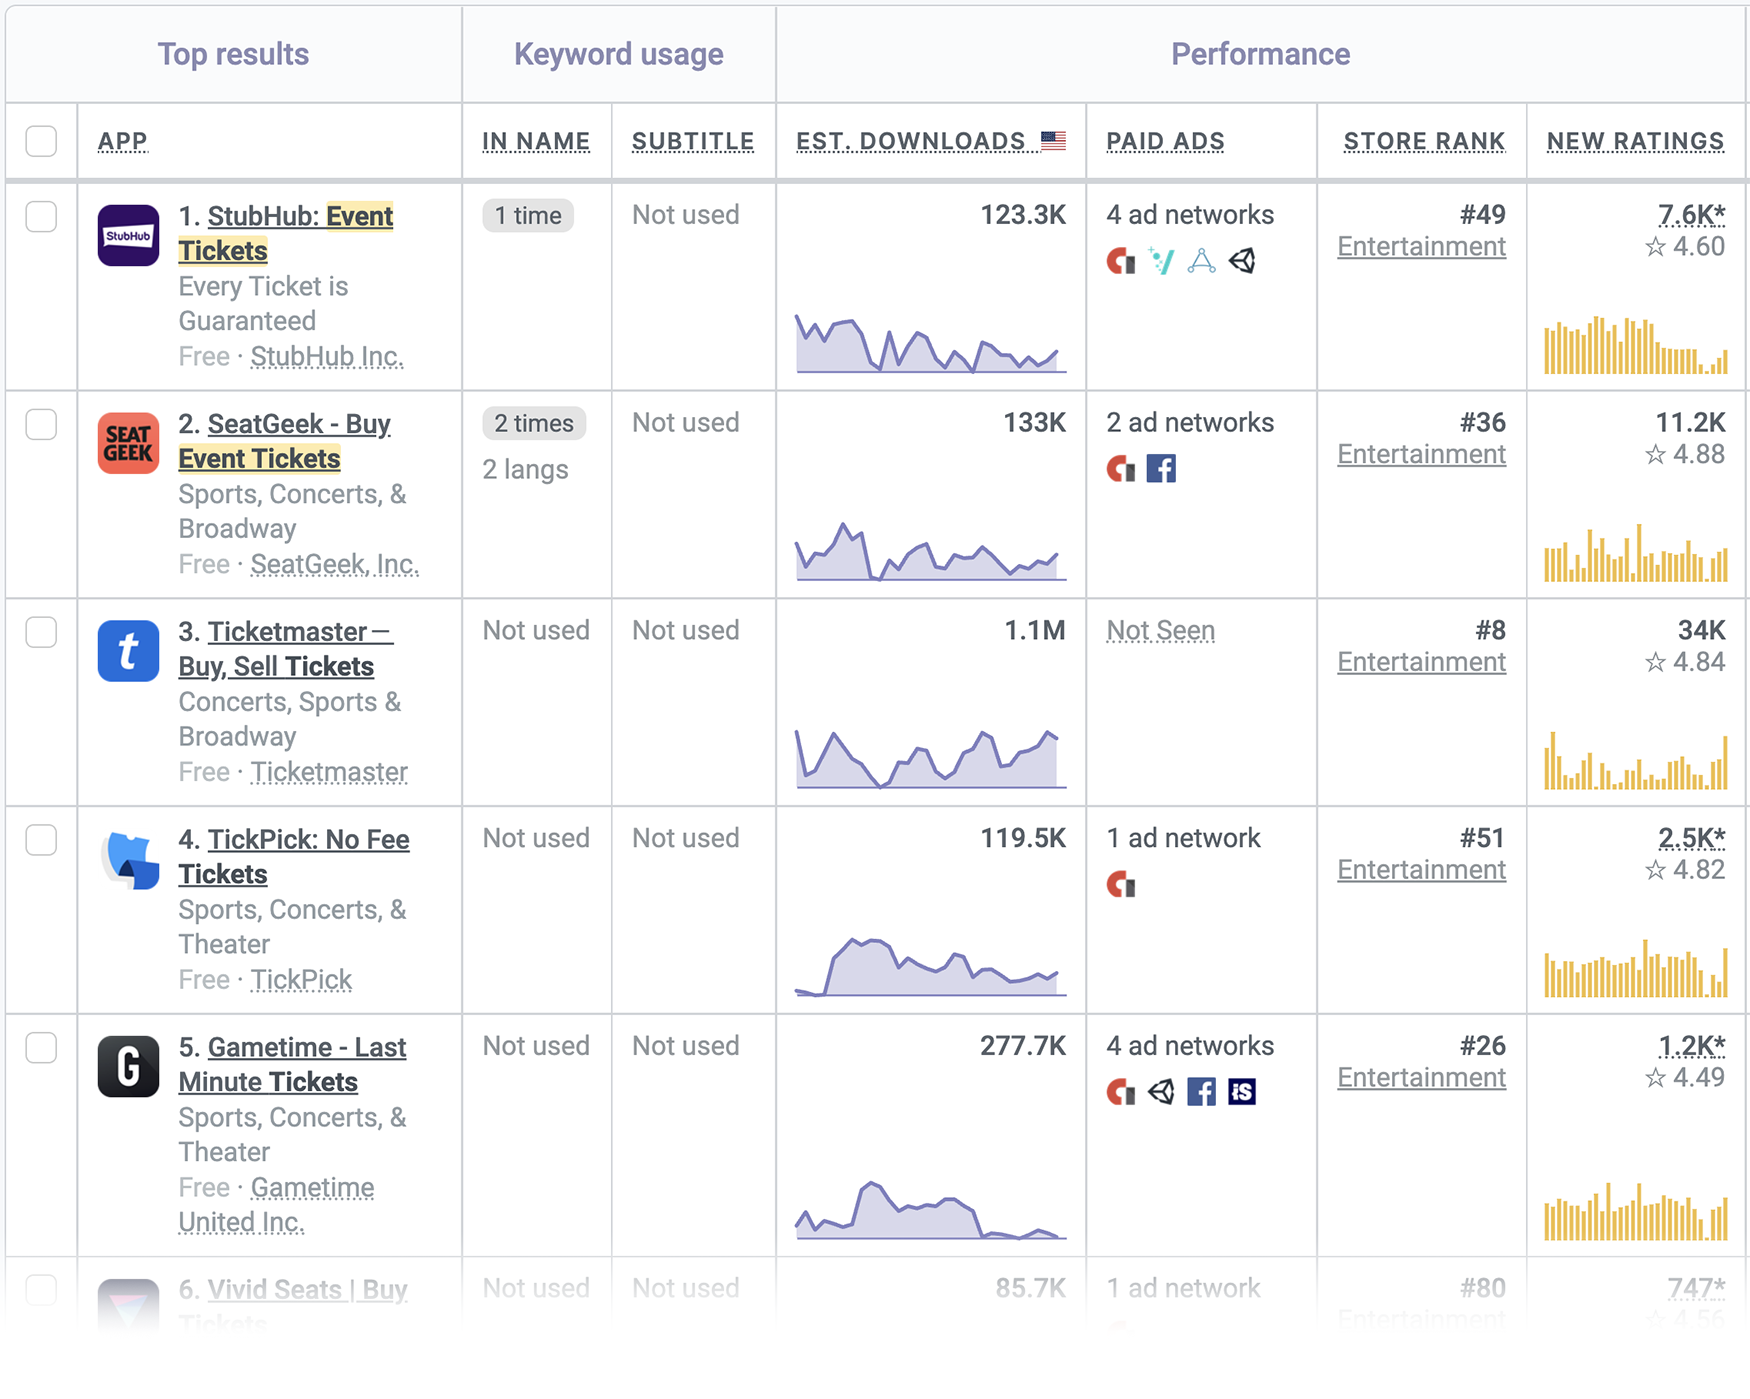Open the SeatGeek, Inc. developer link
Screen dimensions: 1750x1399
(x=334, y=564)
